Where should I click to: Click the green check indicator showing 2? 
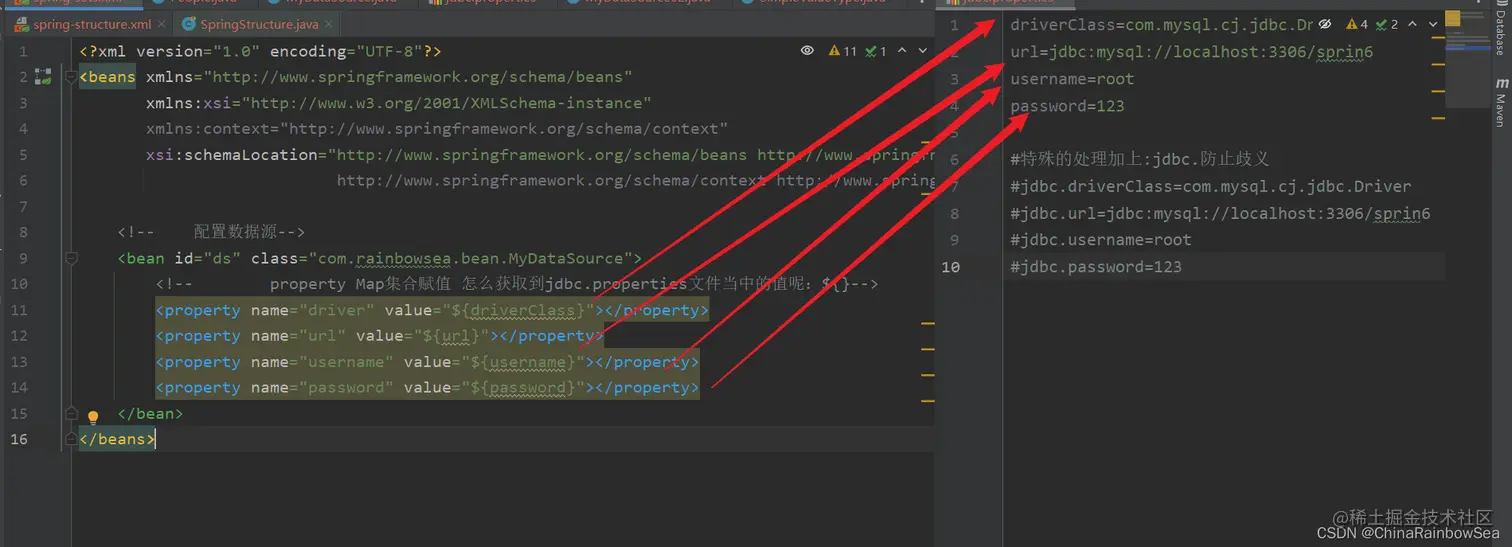[1387, 24]
